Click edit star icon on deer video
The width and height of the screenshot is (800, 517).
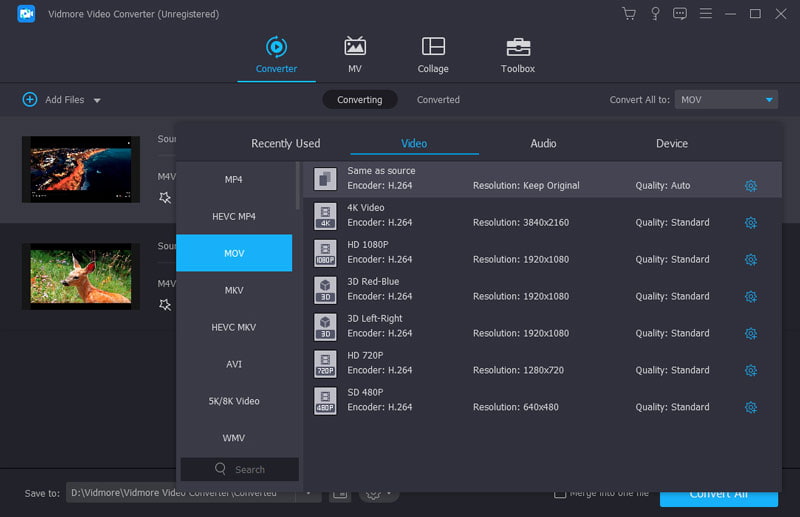point(165,305)
